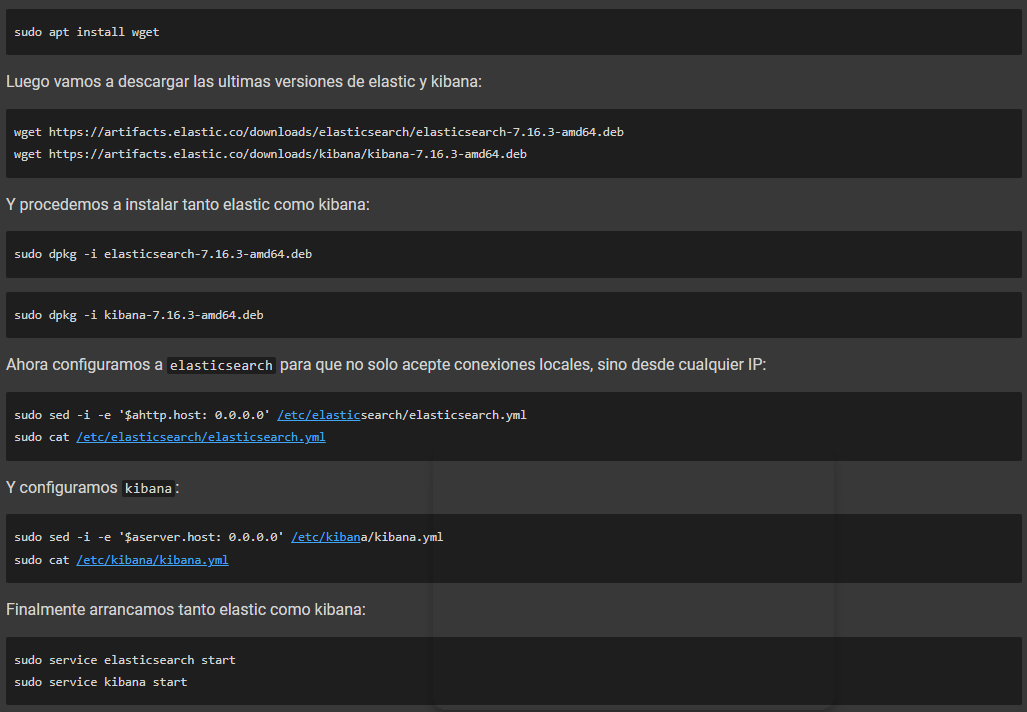Click the kibana-7.16.3 wget URL line

(269, 153)
